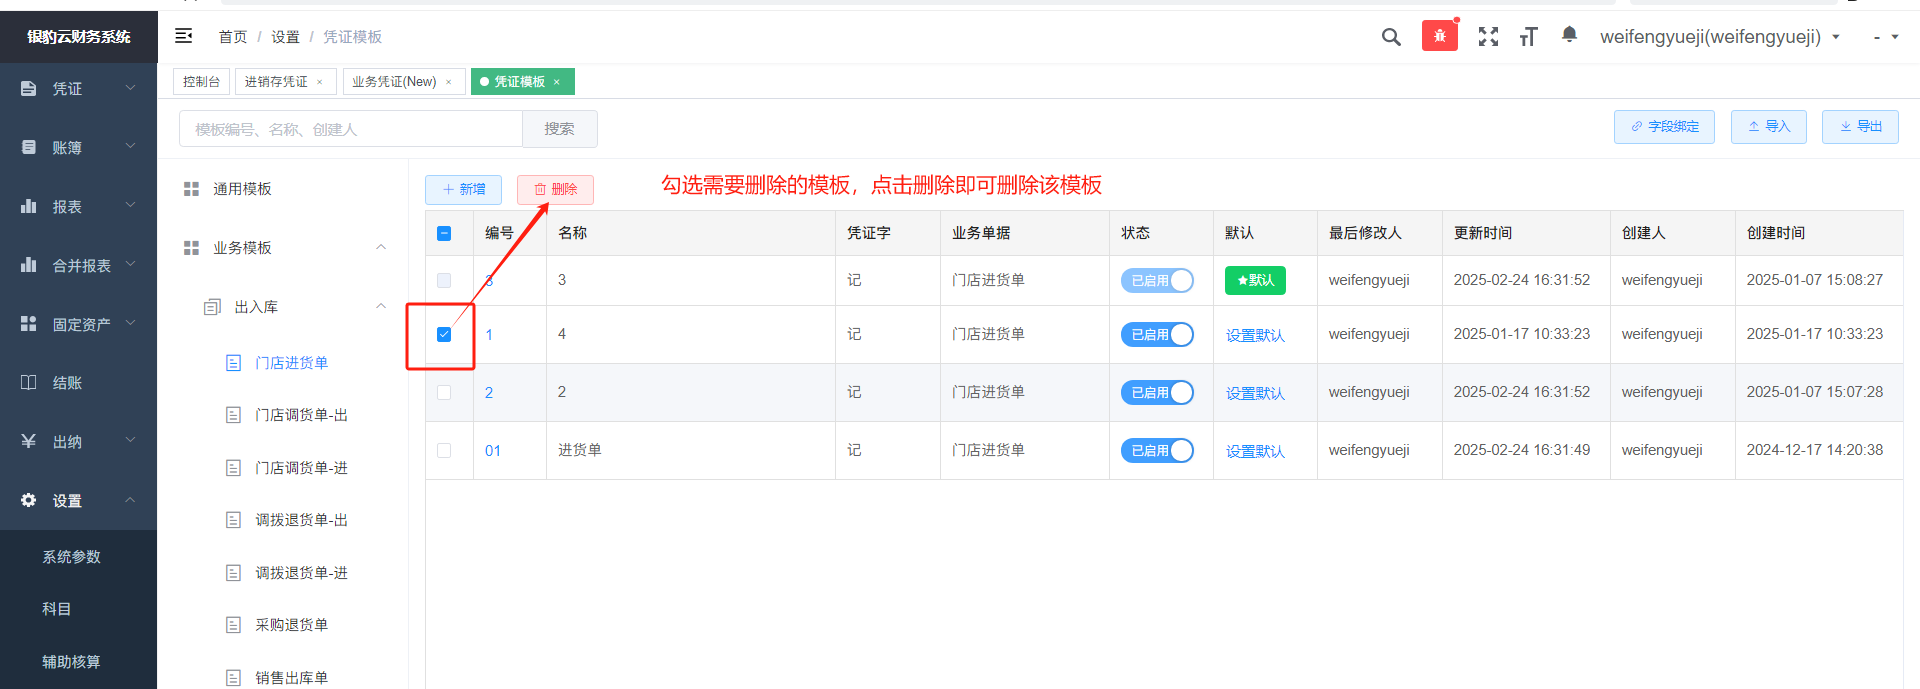The image size is (1920, 689).
Task: Click the 门店进货单 document icon
Action: [233, 363]
